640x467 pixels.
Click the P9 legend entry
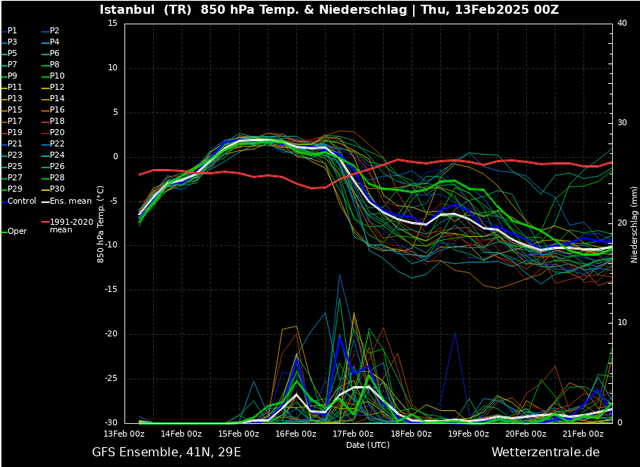(x=9, y=76)
